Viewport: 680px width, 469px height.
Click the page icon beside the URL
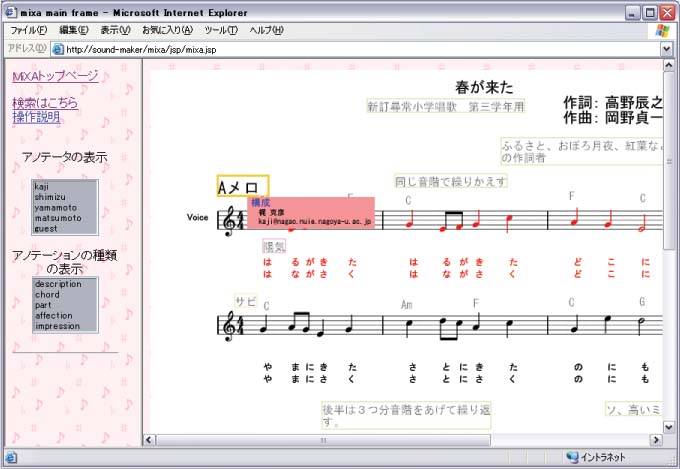[58, 49]
